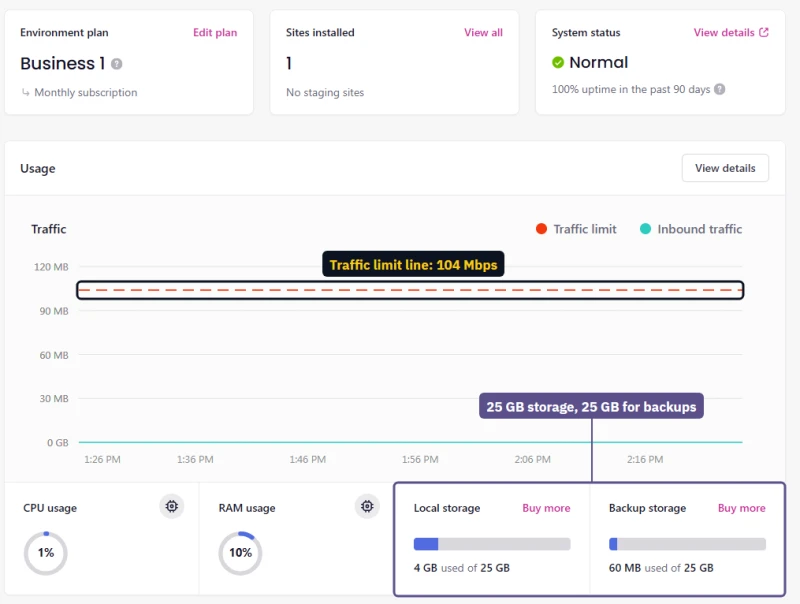Click the sites installed count '1'
The image size is (800, 604).
point(289,63)
